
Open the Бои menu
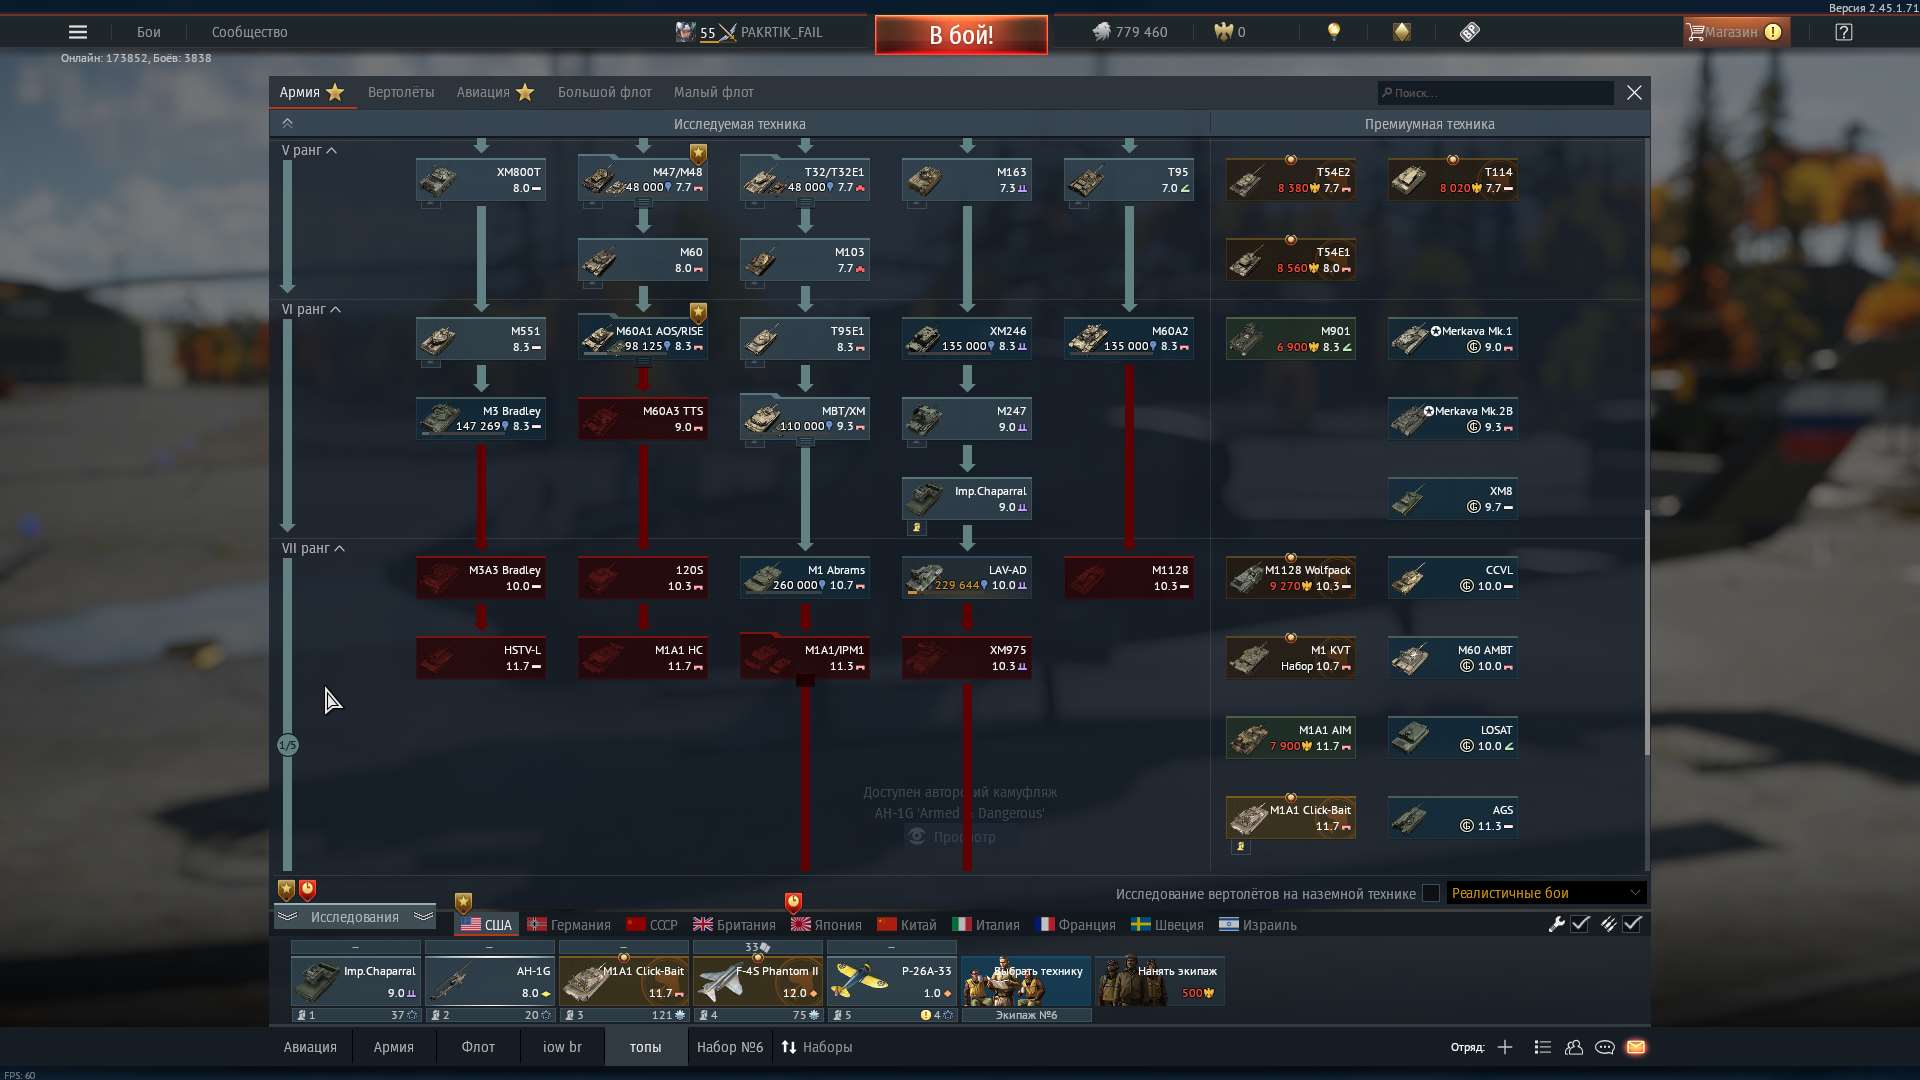click(149, 32)
